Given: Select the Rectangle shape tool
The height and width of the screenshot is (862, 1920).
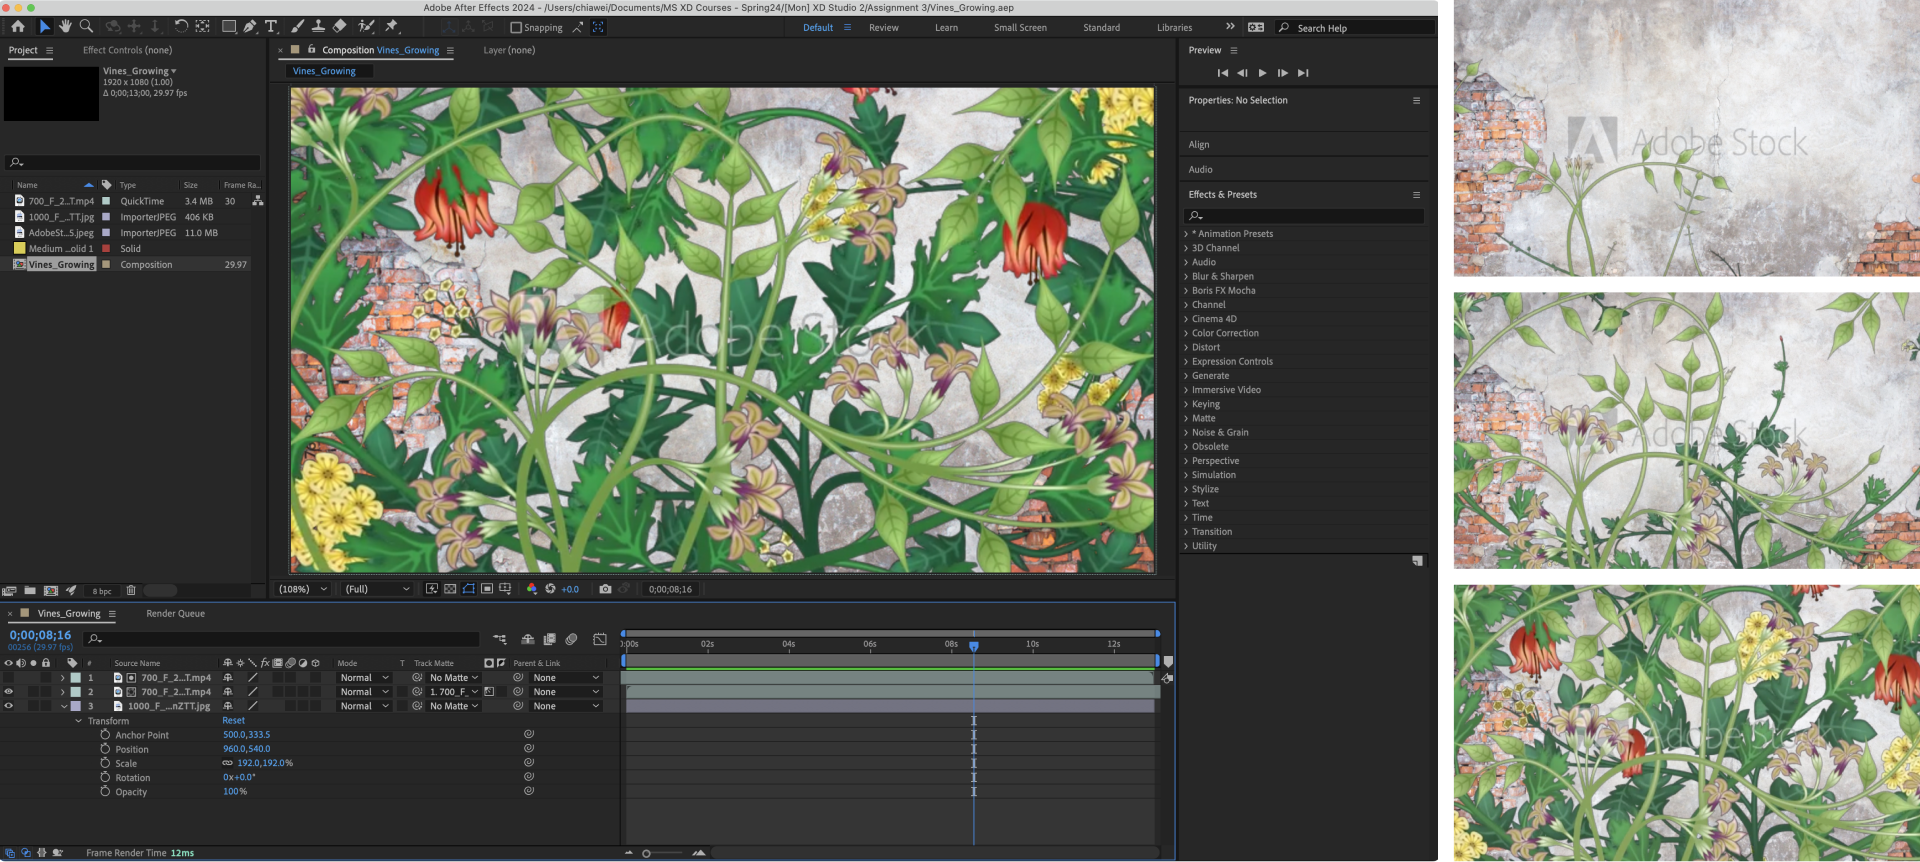Looking at the screenshot, I should [x=229, y=27].
